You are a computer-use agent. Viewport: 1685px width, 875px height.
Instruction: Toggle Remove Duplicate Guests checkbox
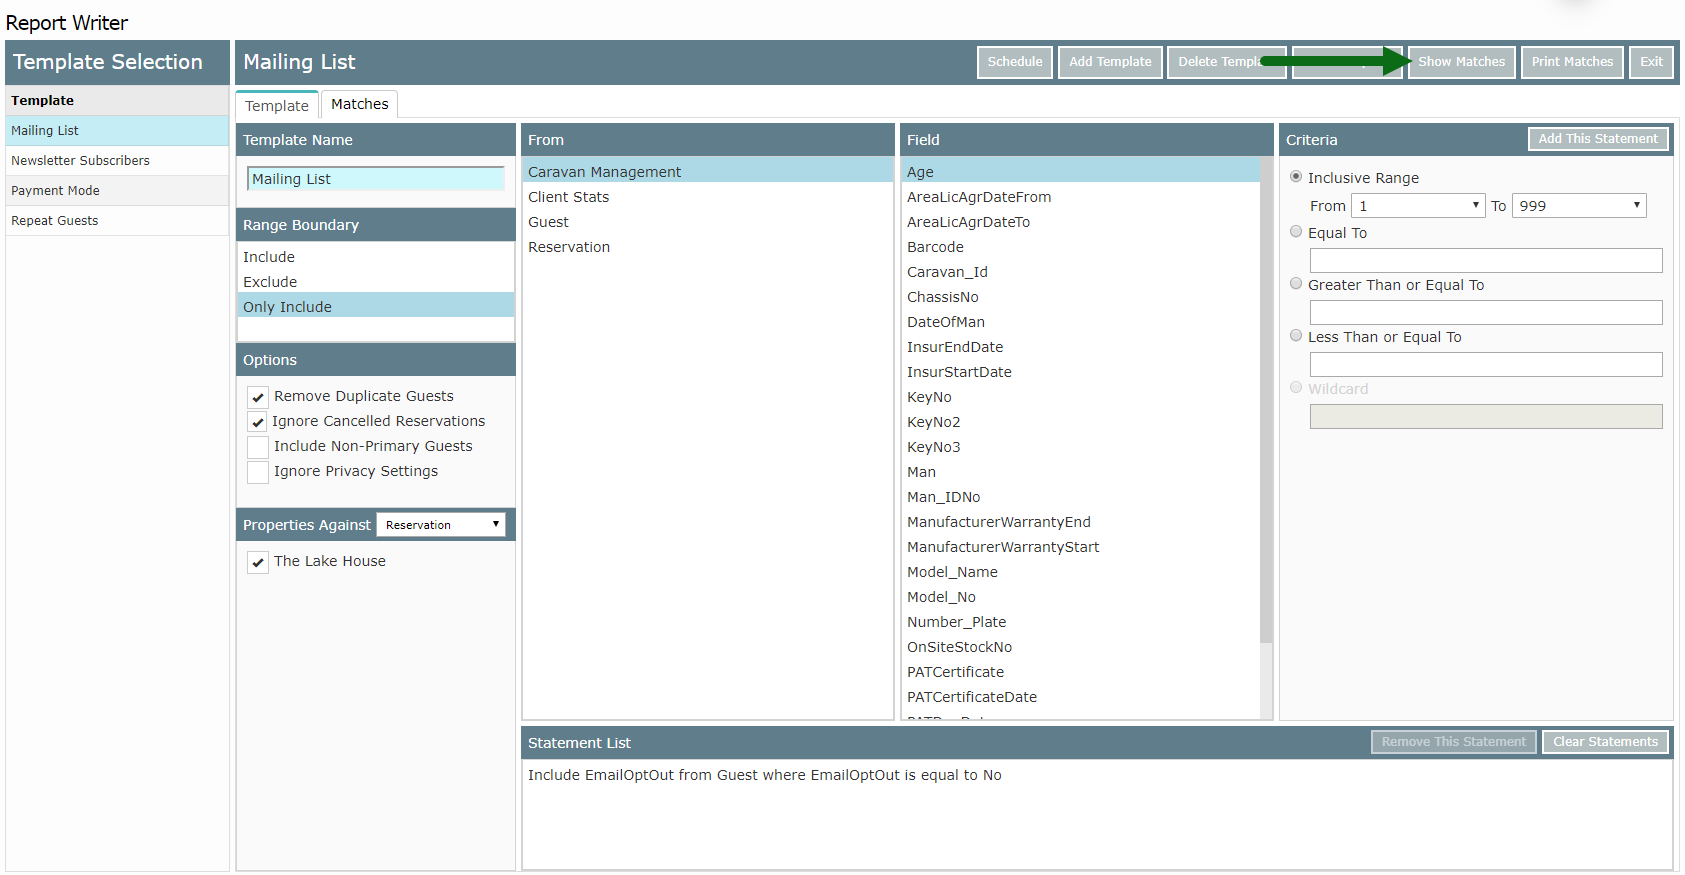point(258,397)
